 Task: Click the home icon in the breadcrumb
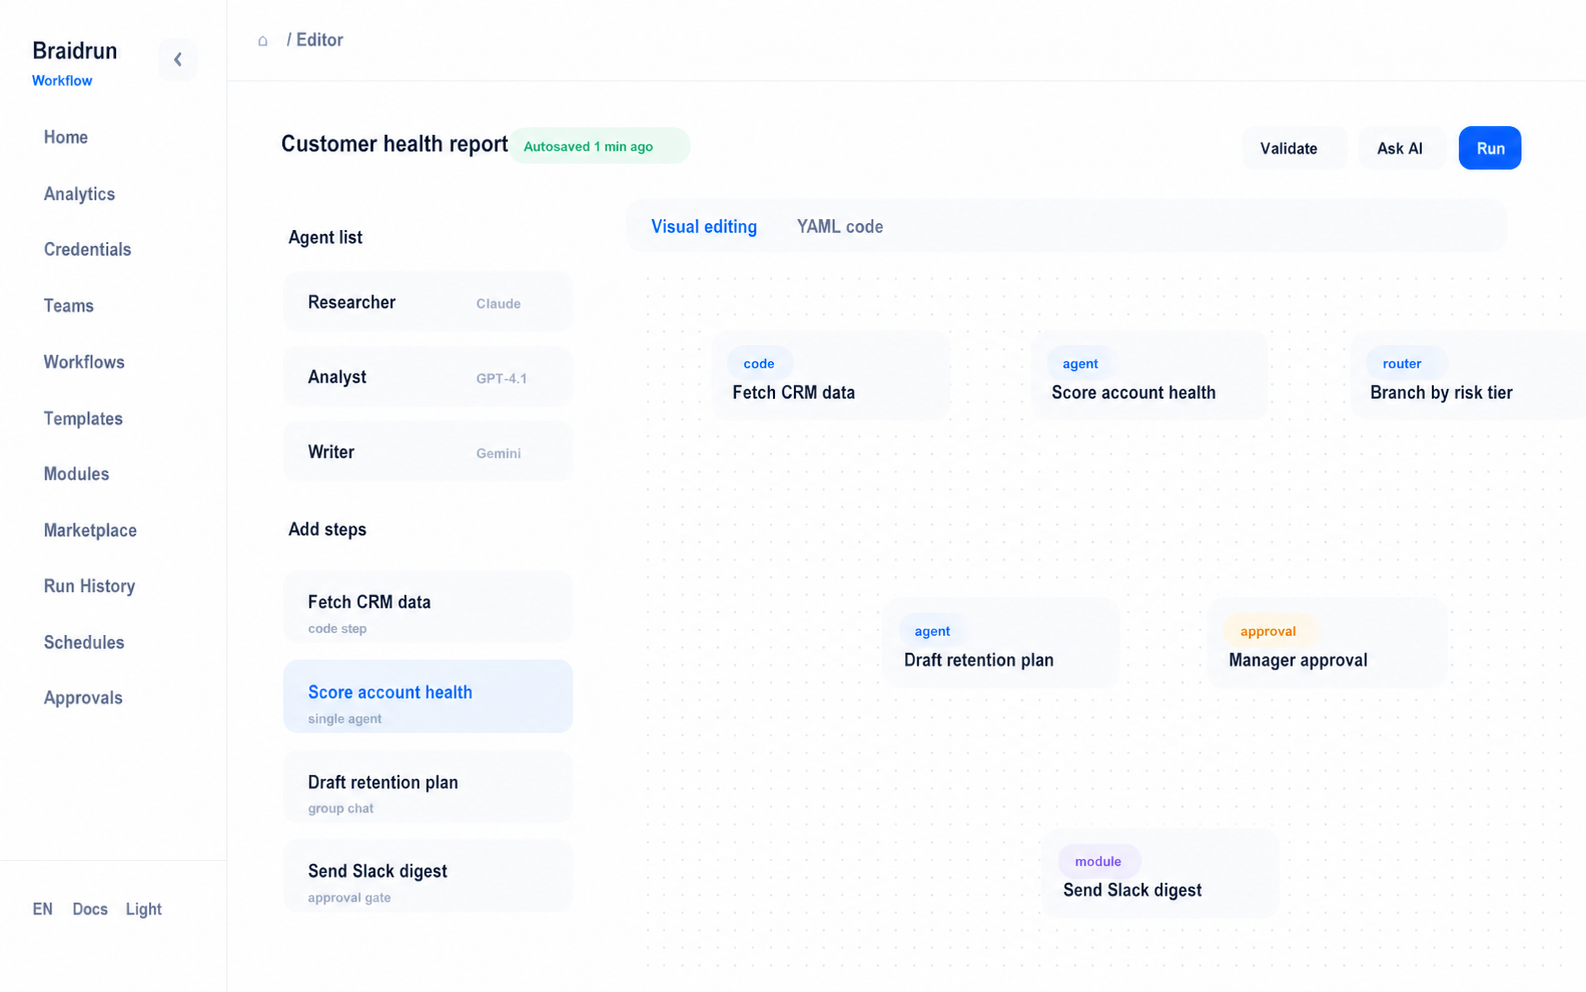point(263,41)
